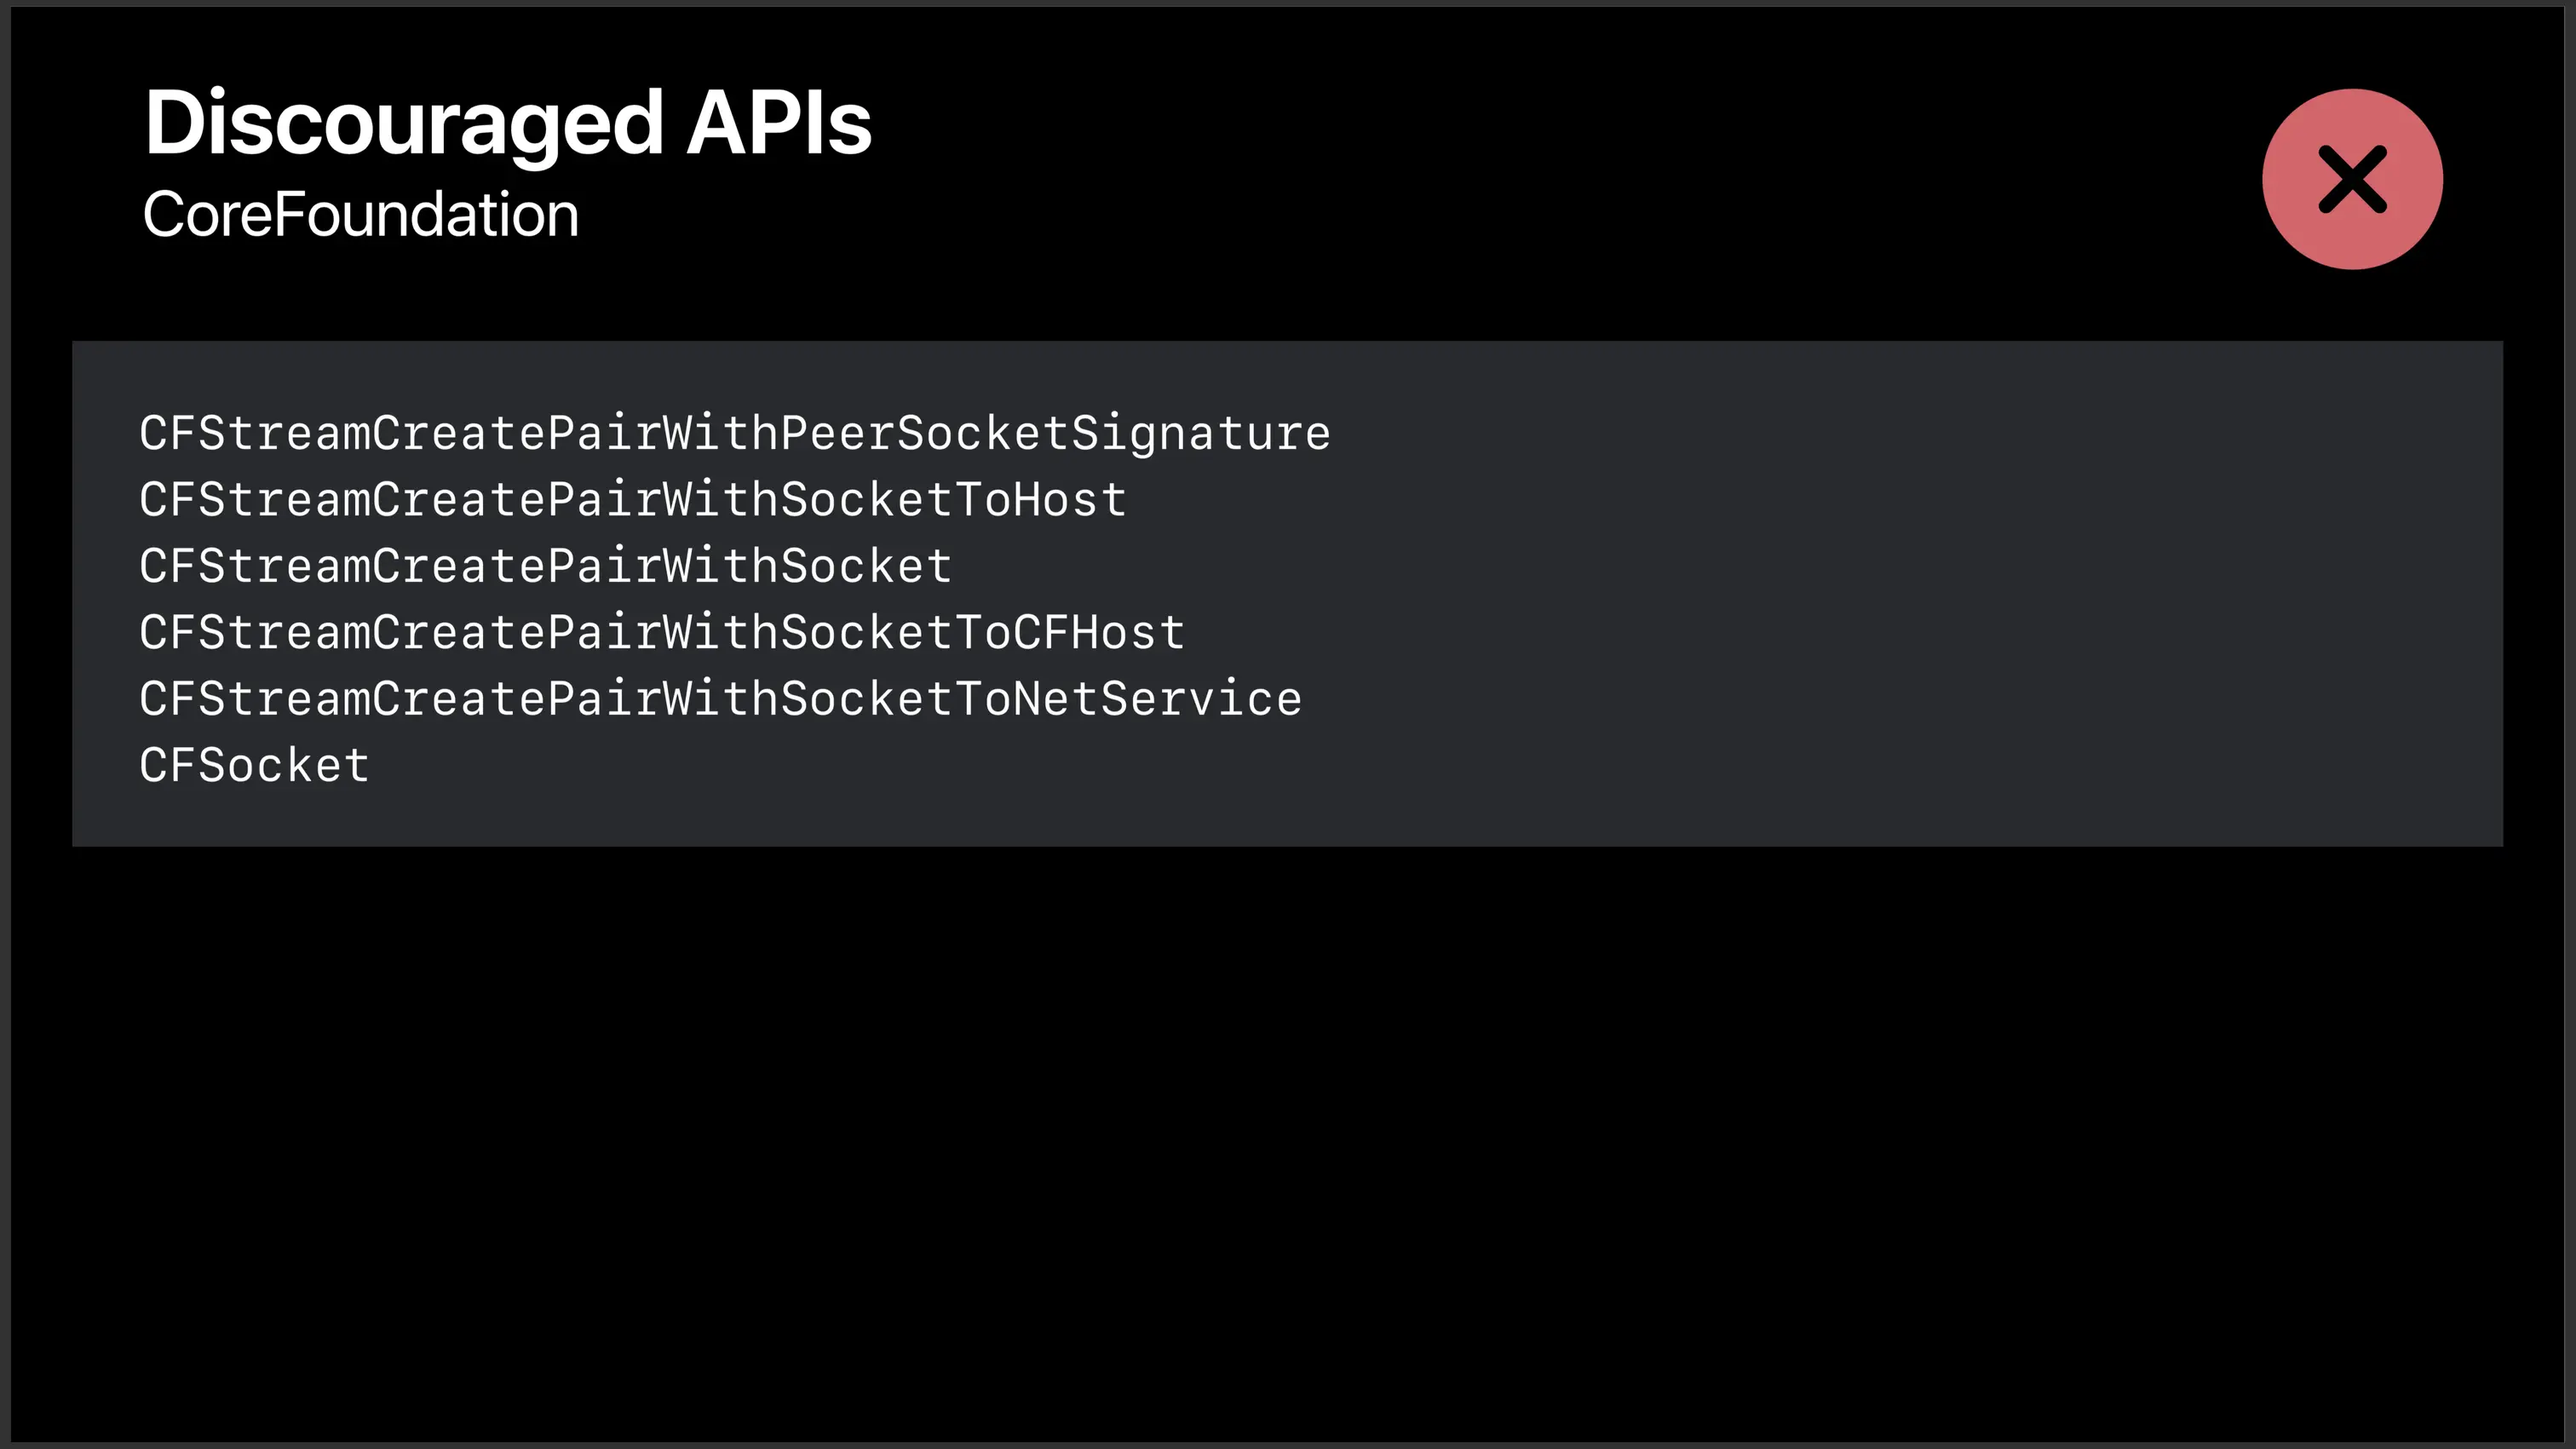Click "CreatePair" within the fifth code line
Viewport: 2576px width, 1449px height.
(516, 699)
